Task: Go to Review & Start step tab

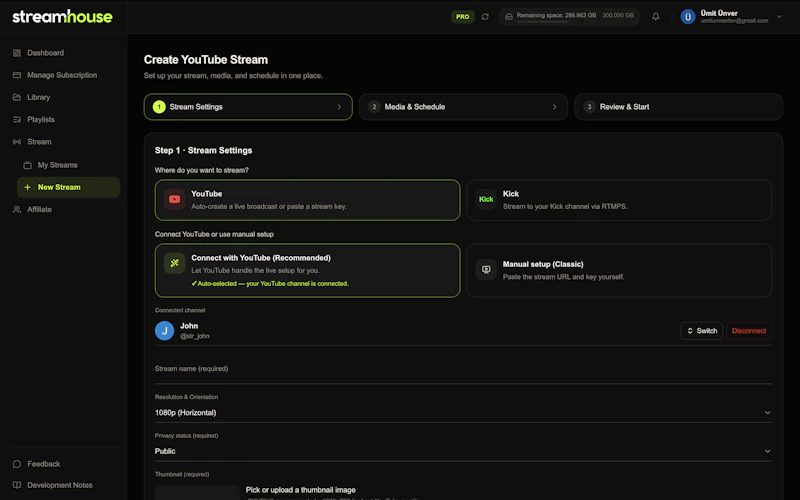Action: (679, 107)
